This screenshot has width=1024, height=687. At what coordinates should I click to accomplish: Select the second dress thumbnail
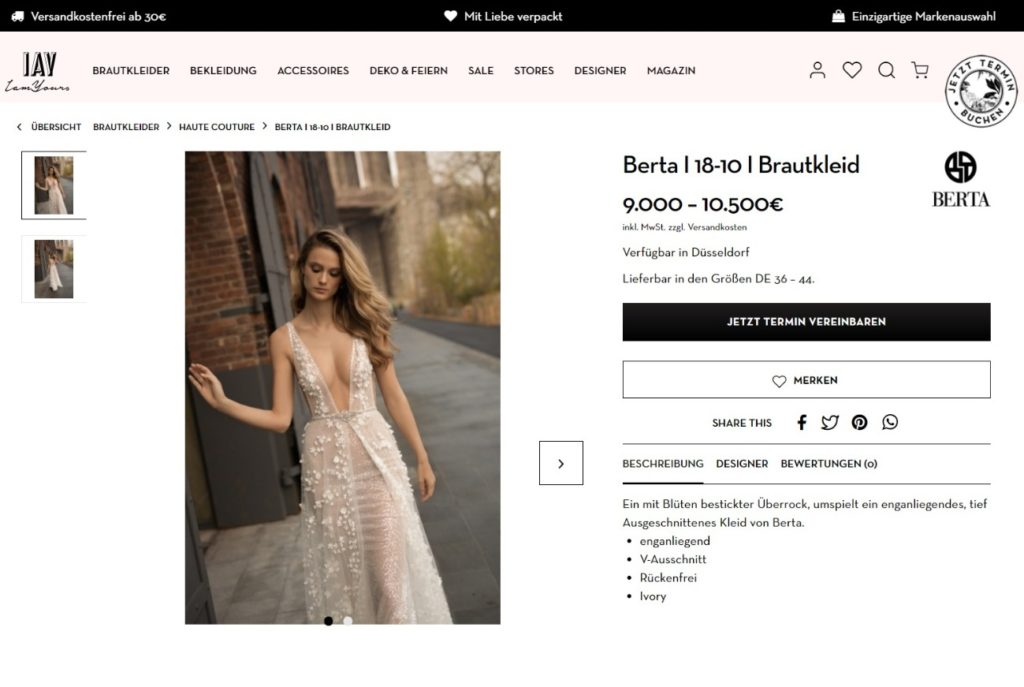pos(54,268)
